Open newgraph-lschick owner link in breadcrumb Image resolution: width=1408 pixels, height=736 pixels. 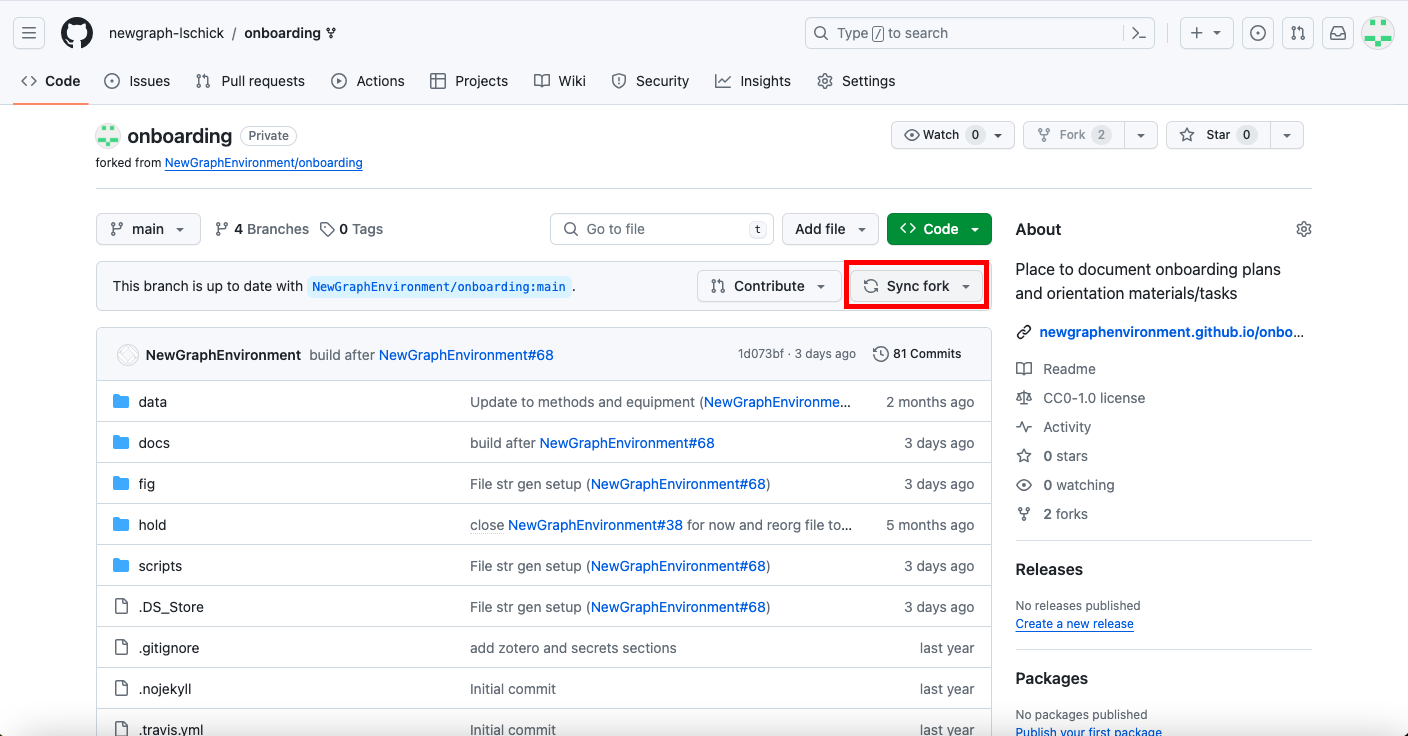pos(167,33)
